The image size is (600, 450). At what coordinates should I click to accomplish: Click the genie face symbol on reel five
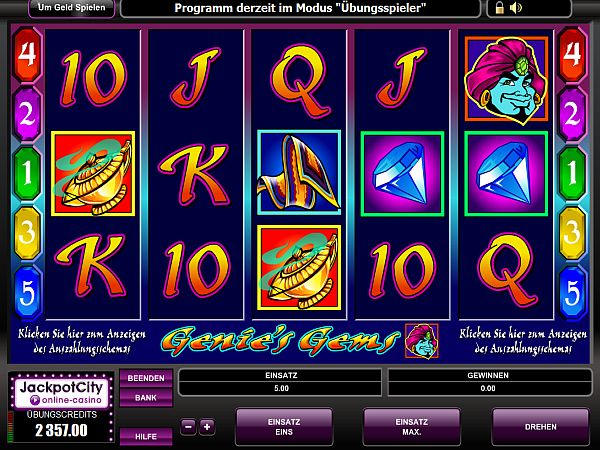coord(506,80)
